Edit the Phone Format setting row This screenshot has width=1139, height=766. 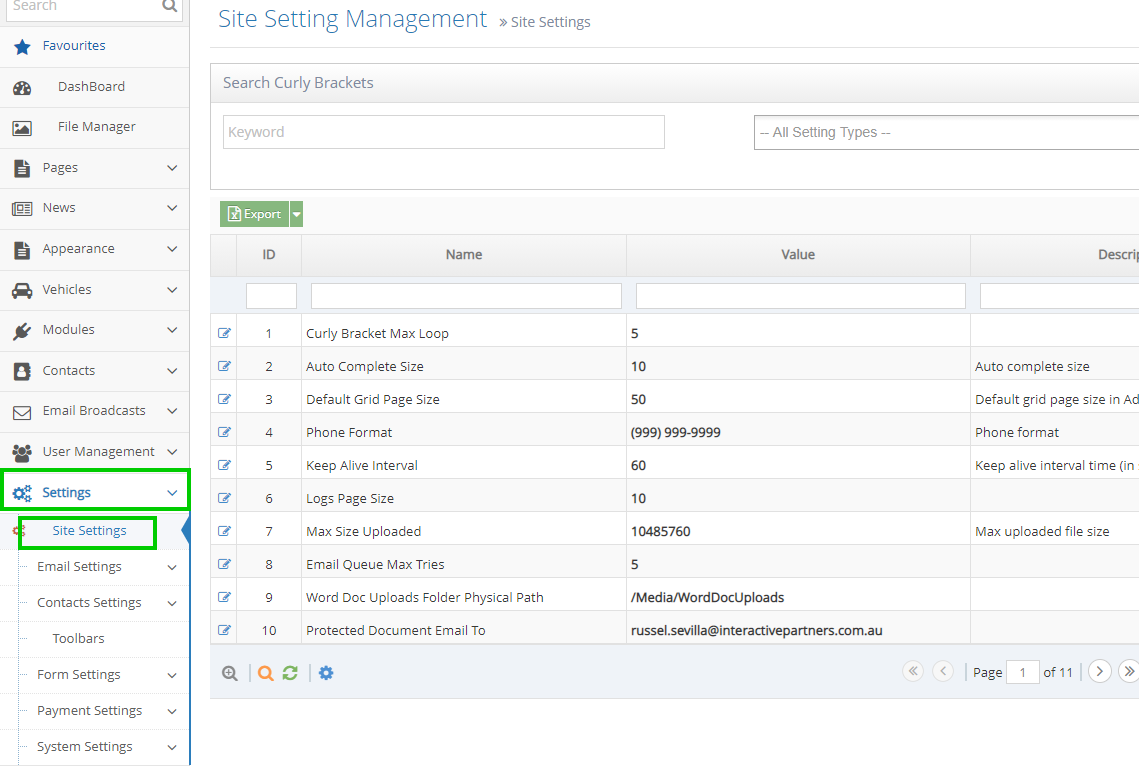[x=224, y=432]
